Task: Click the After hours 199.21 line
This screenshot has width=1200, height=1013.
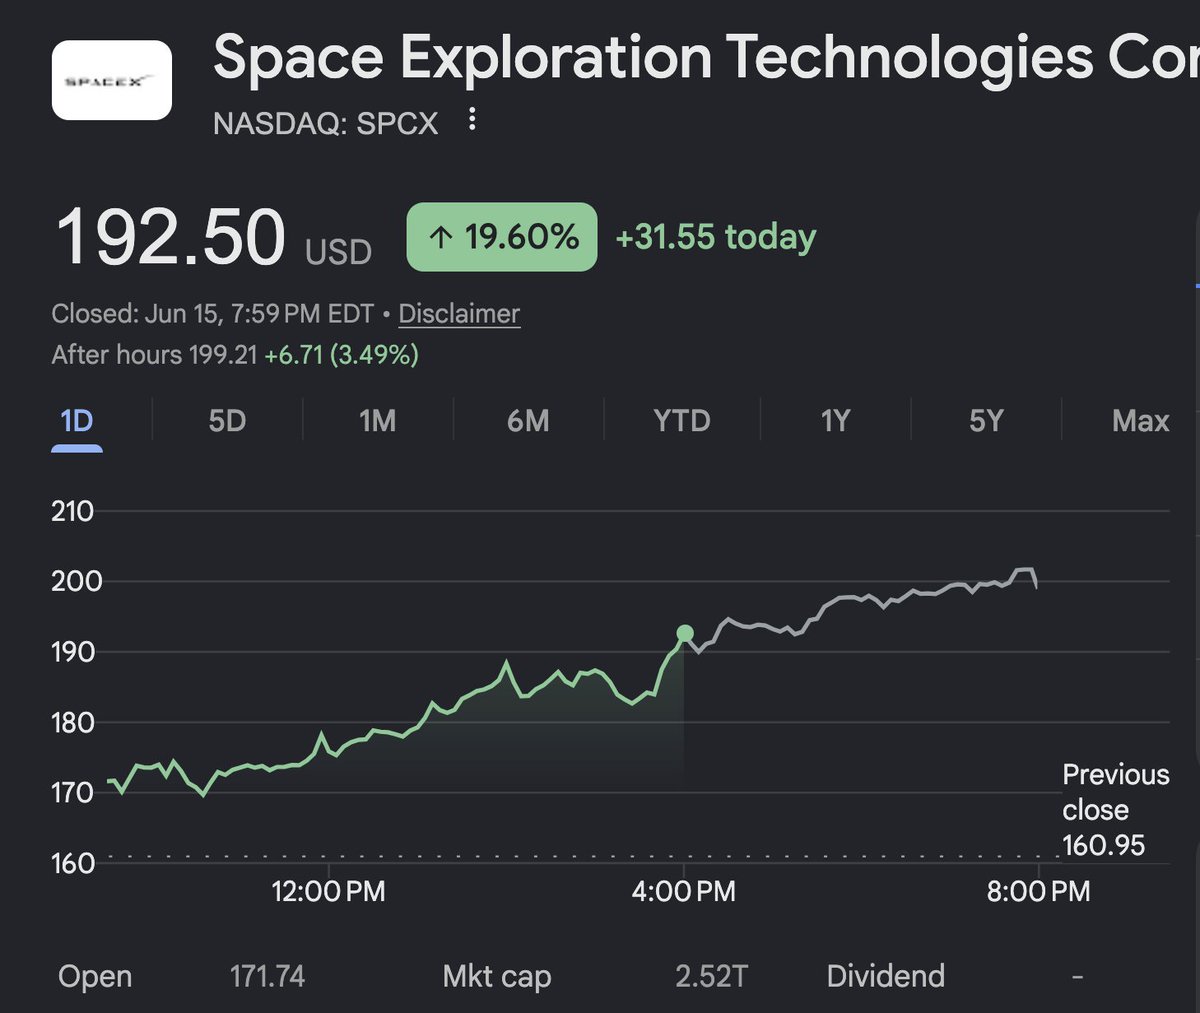Action: 235,354
